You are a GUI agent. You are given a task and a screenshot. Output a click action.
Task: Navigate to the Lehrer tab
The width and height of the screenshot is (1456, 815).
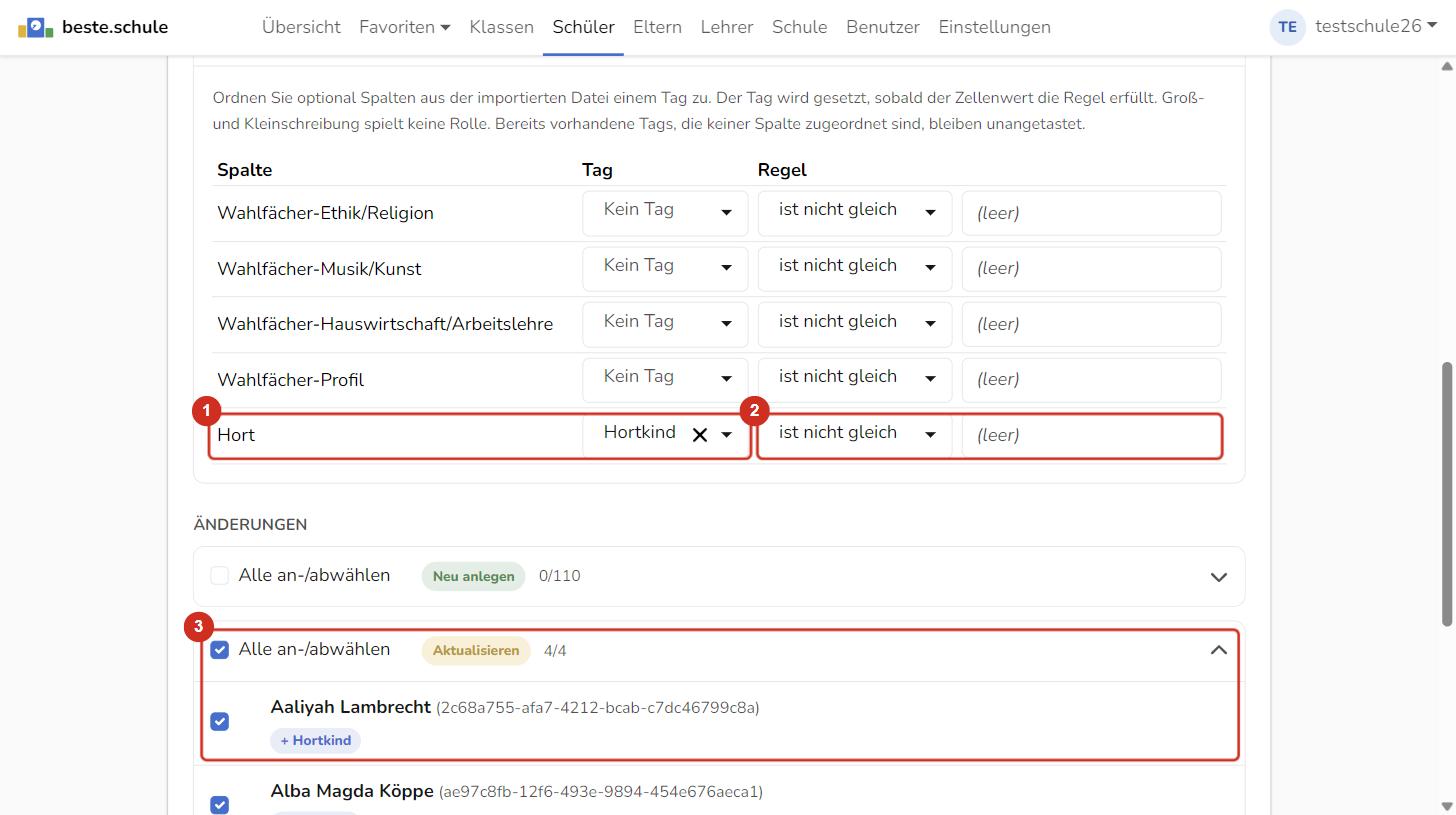pos(727,27)
